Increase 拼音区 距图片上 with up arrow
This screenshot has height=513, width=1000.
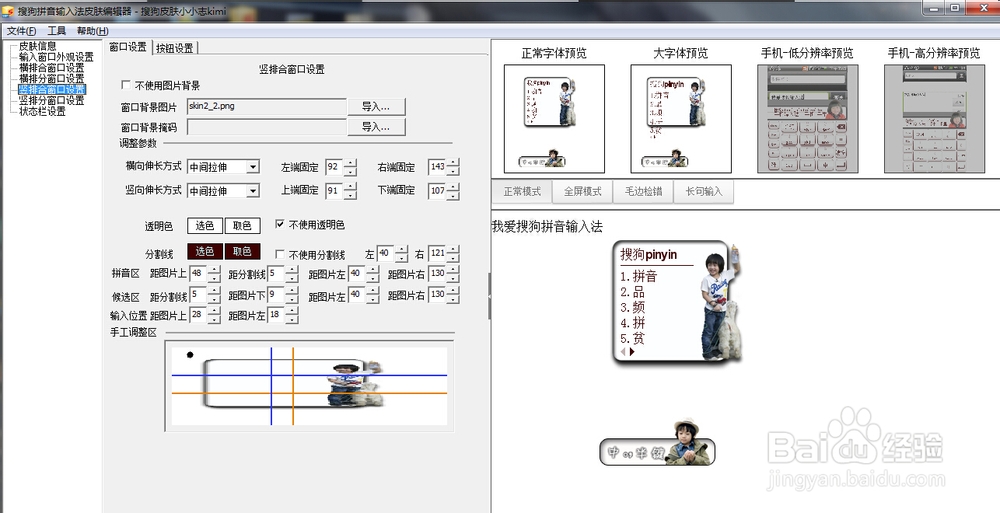pos(214,270)
